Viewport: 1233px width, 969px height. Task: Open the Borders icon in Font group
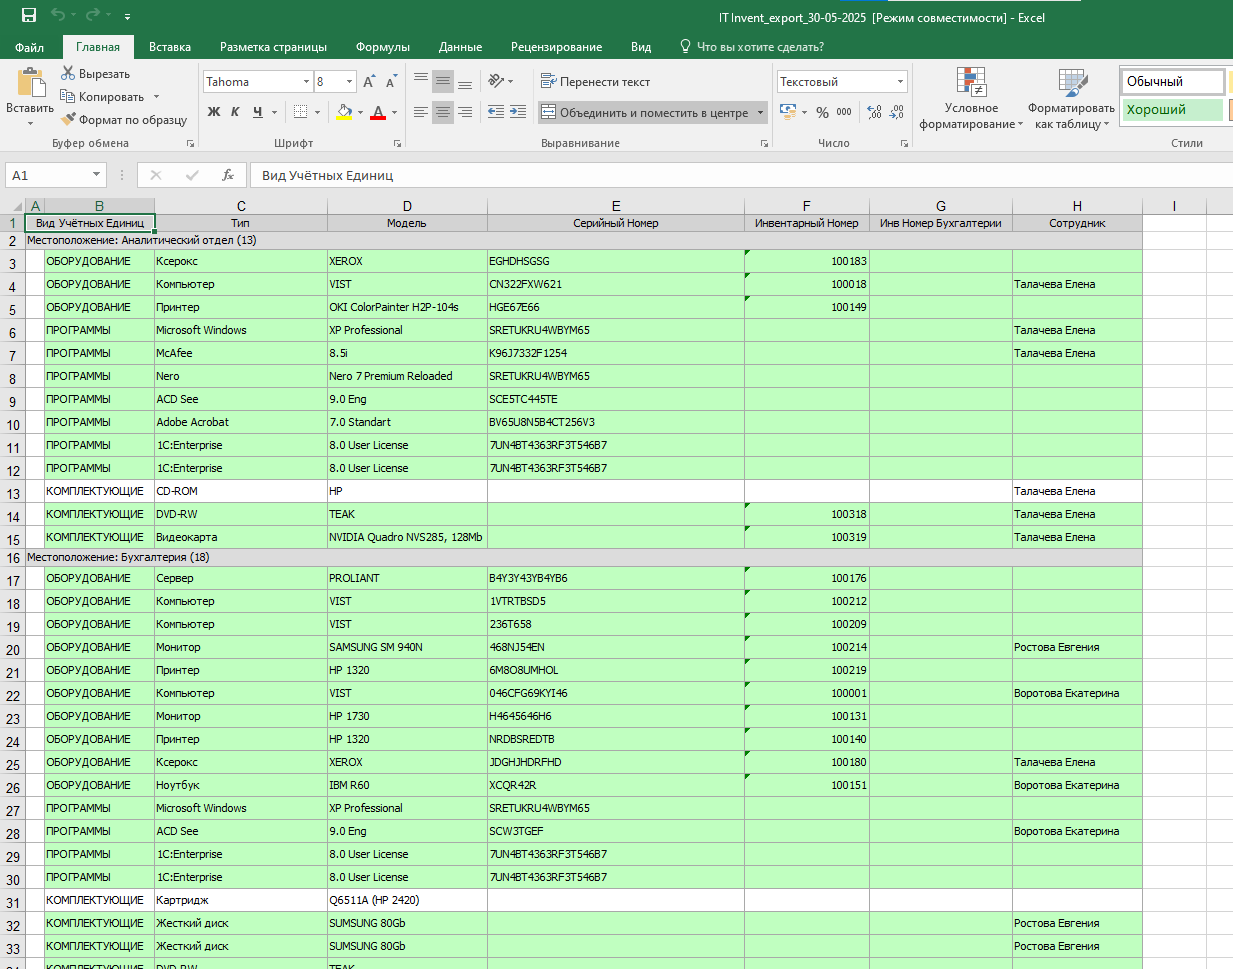(300, 112)
